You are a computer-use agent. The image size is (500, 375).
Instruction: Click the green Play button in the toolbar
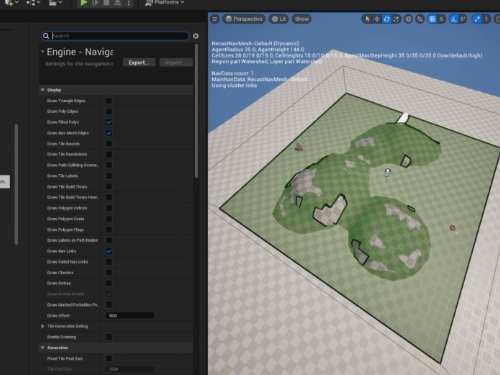pyautogui.click(x=84, y=3)
